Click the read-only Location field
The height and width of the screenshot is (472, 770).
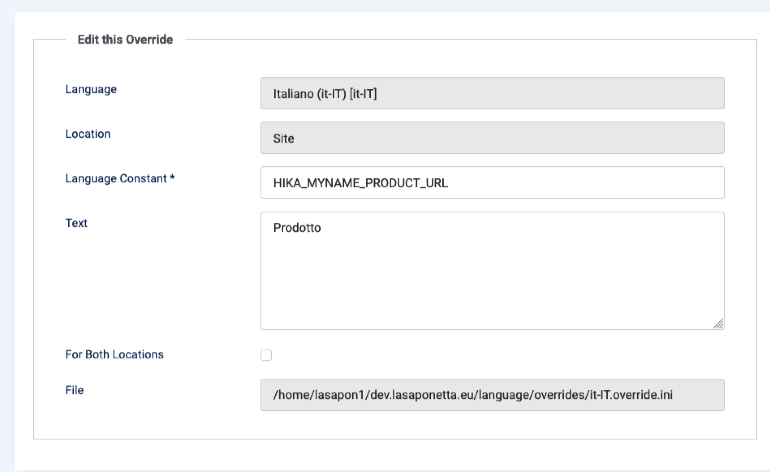[492, 138]
